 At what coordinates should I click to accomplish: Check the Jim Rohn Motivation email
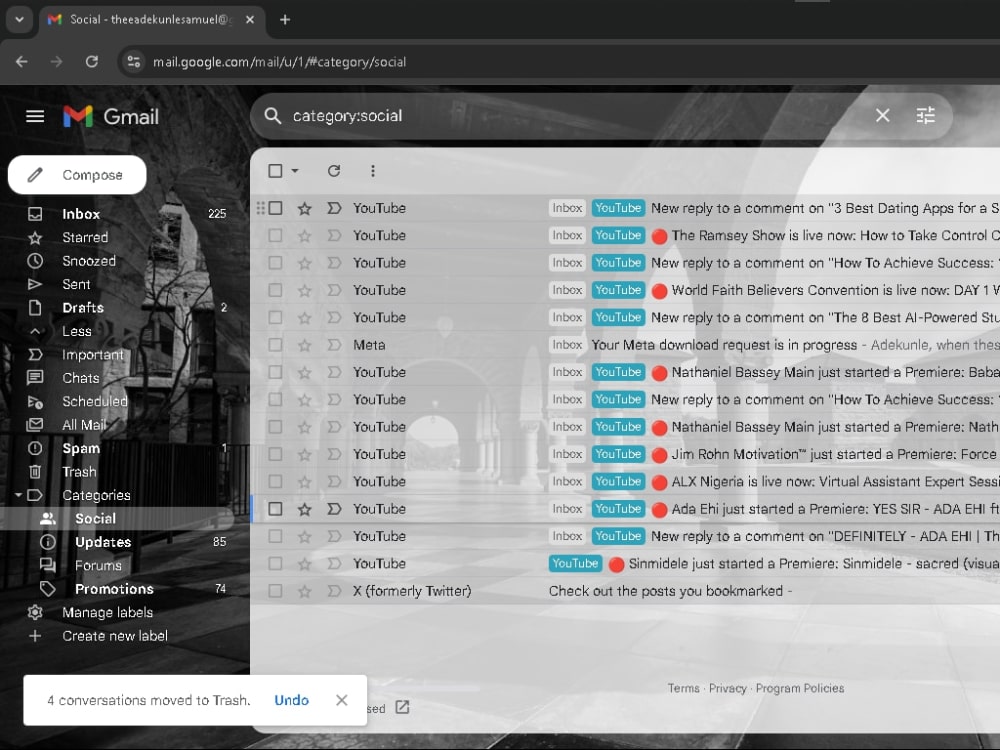coord(275,454)
